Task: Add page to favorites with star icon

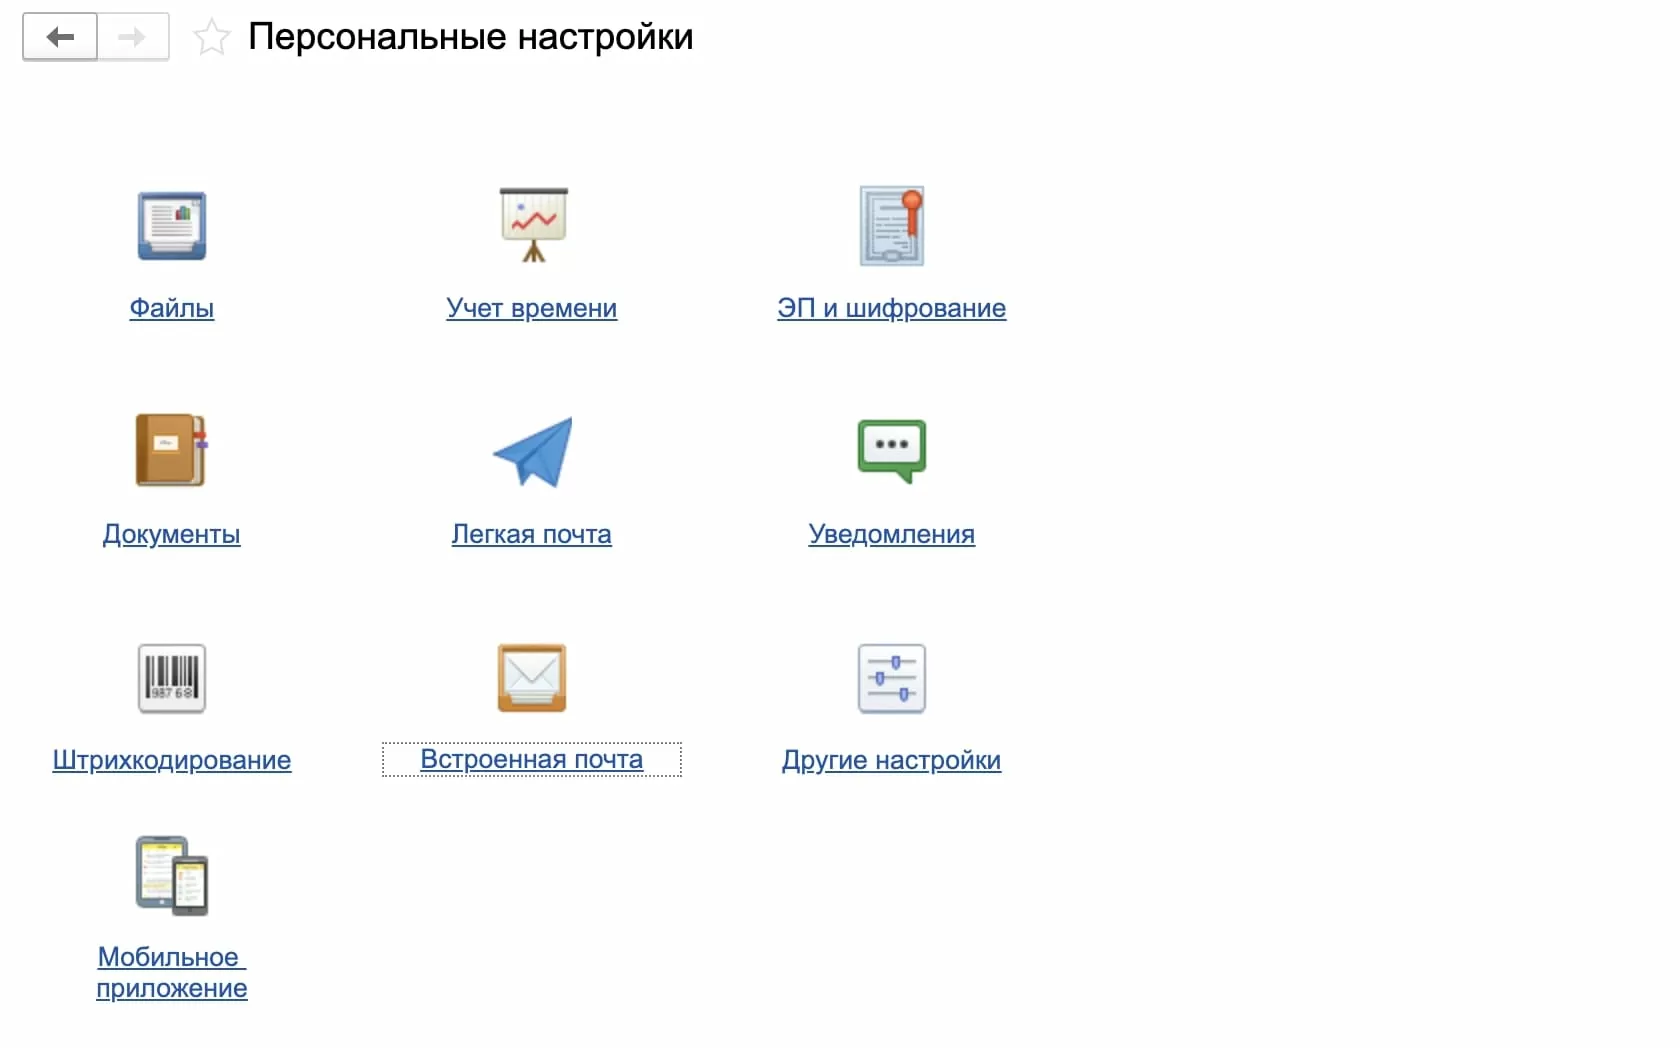Action: 211,38
